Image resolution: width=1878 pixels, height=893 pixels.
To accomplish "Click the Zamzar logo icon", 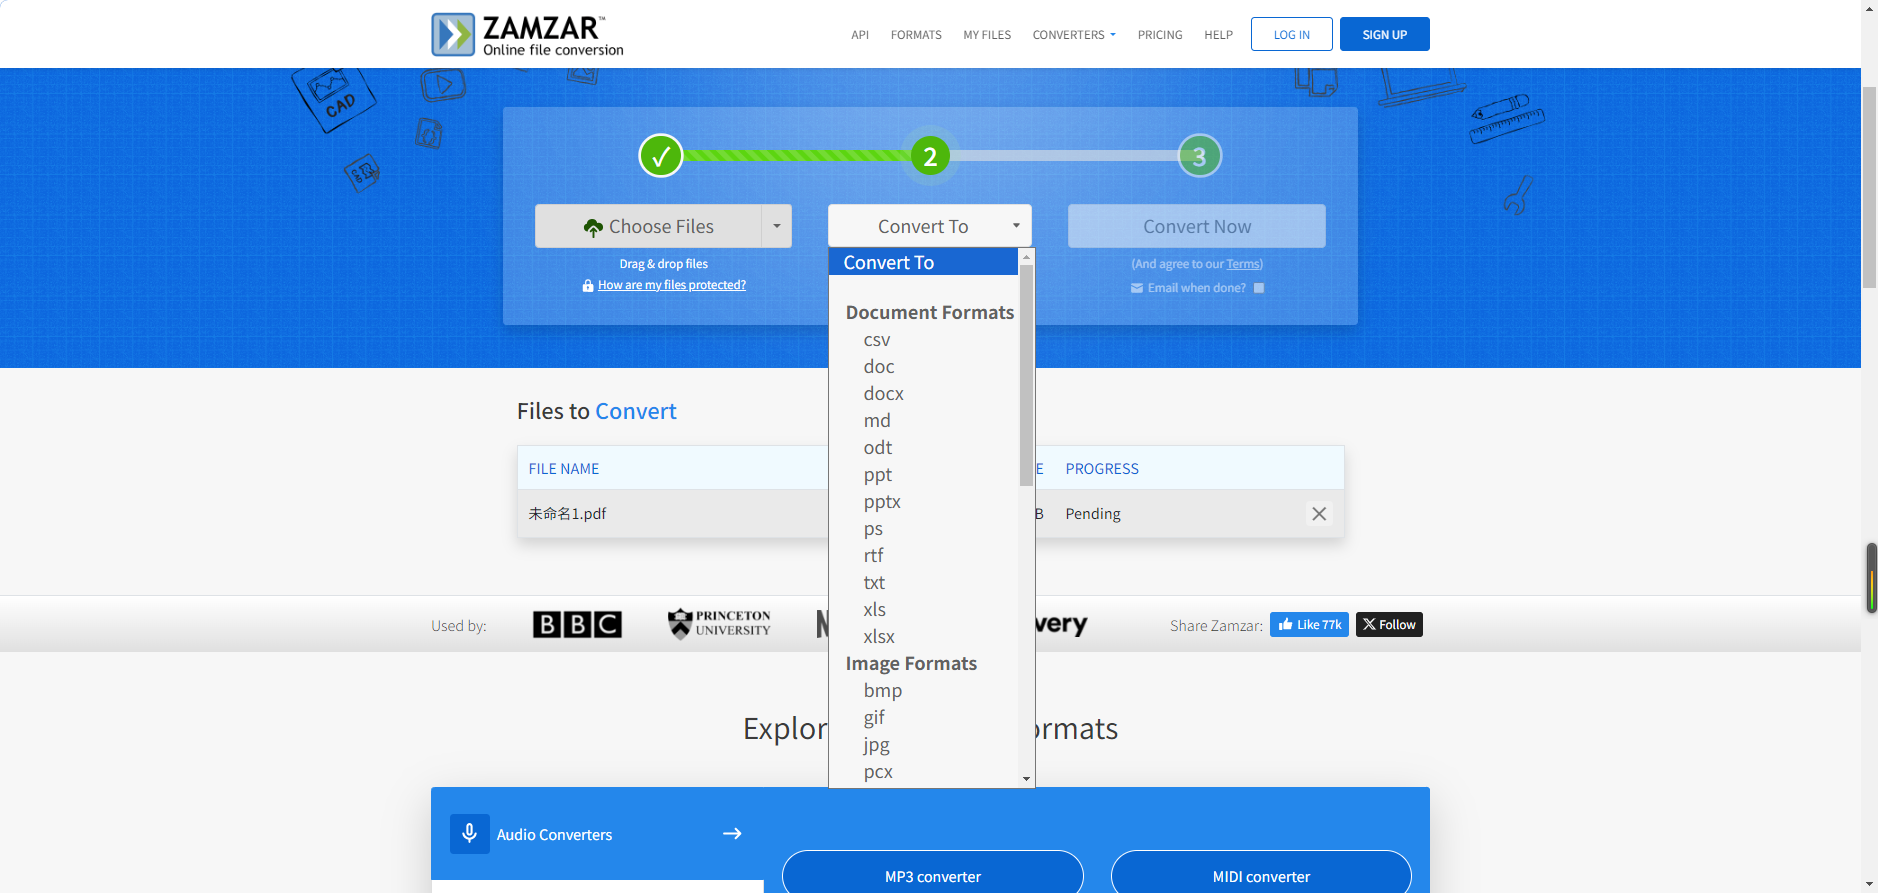I will click(x=453, y=35).
